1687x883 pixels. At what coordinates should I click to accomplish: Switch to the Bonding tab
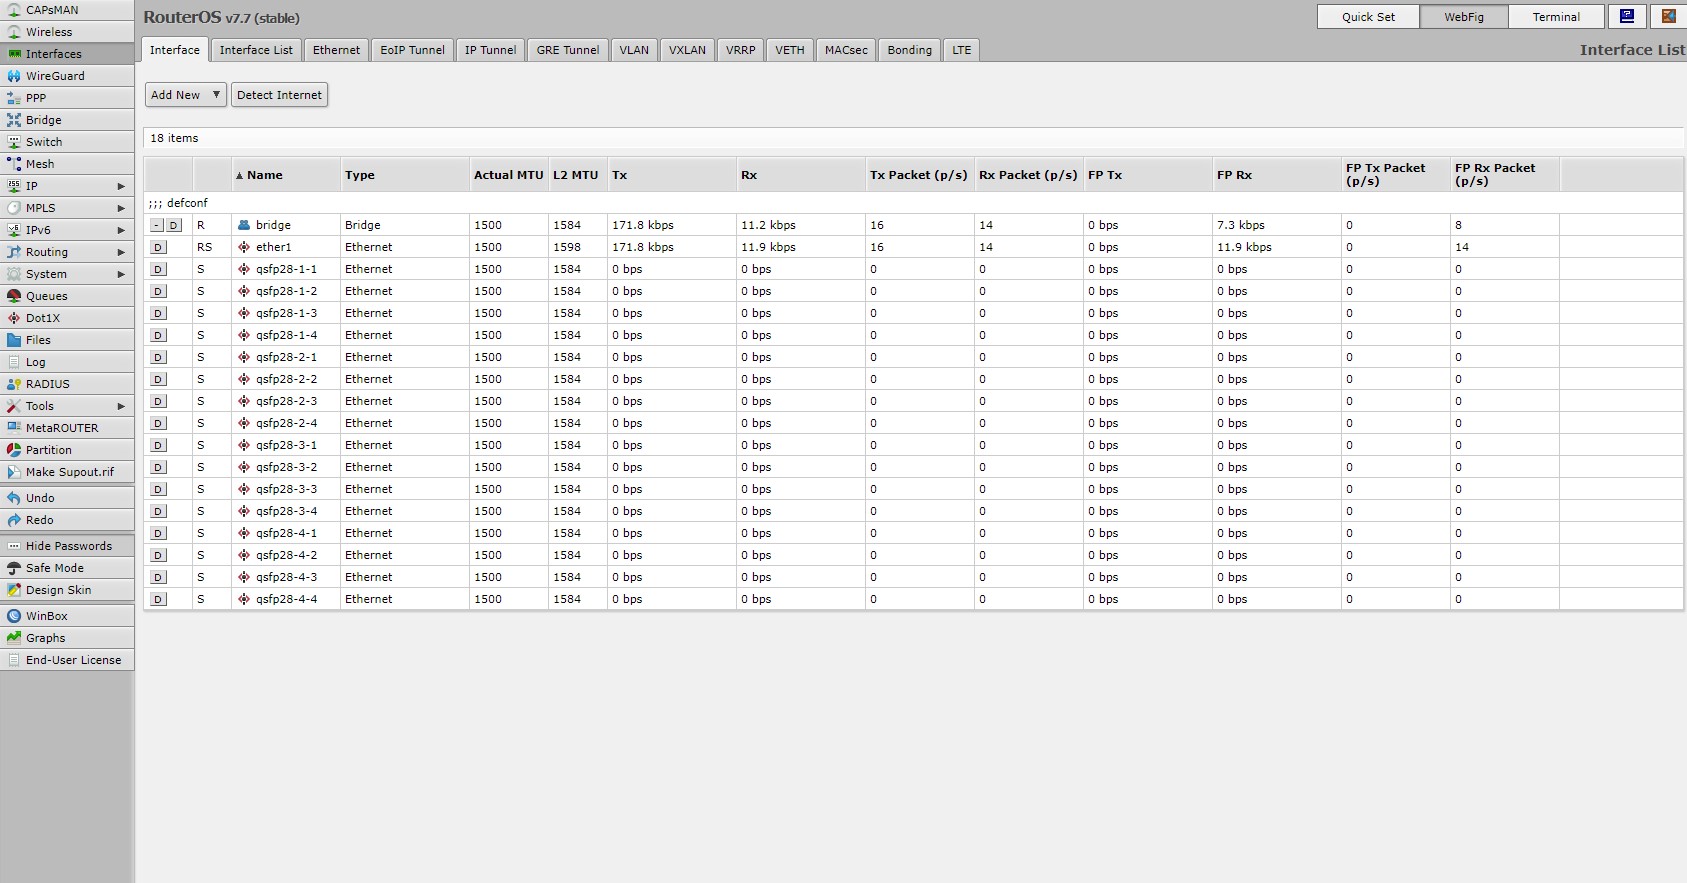pyautogui.click(x=909, y=50)
